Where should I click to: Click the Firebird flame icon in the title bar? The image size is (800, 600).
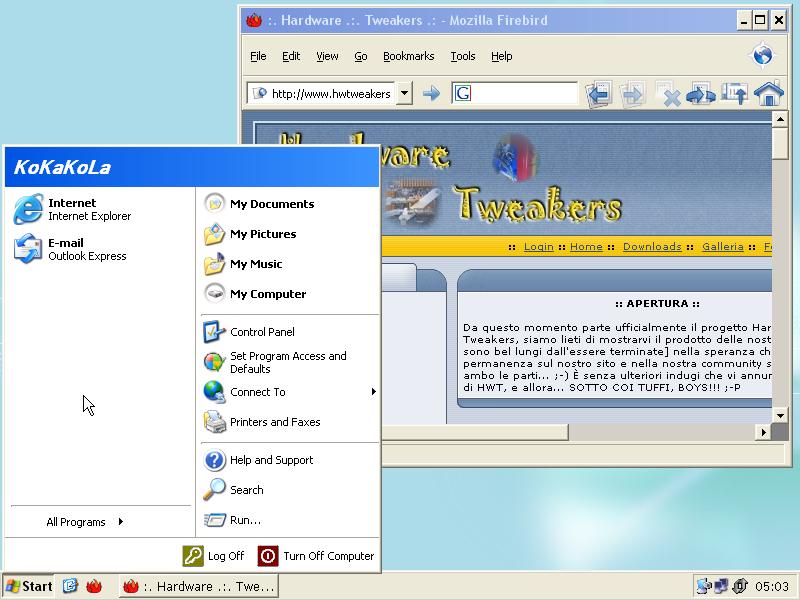254,20
